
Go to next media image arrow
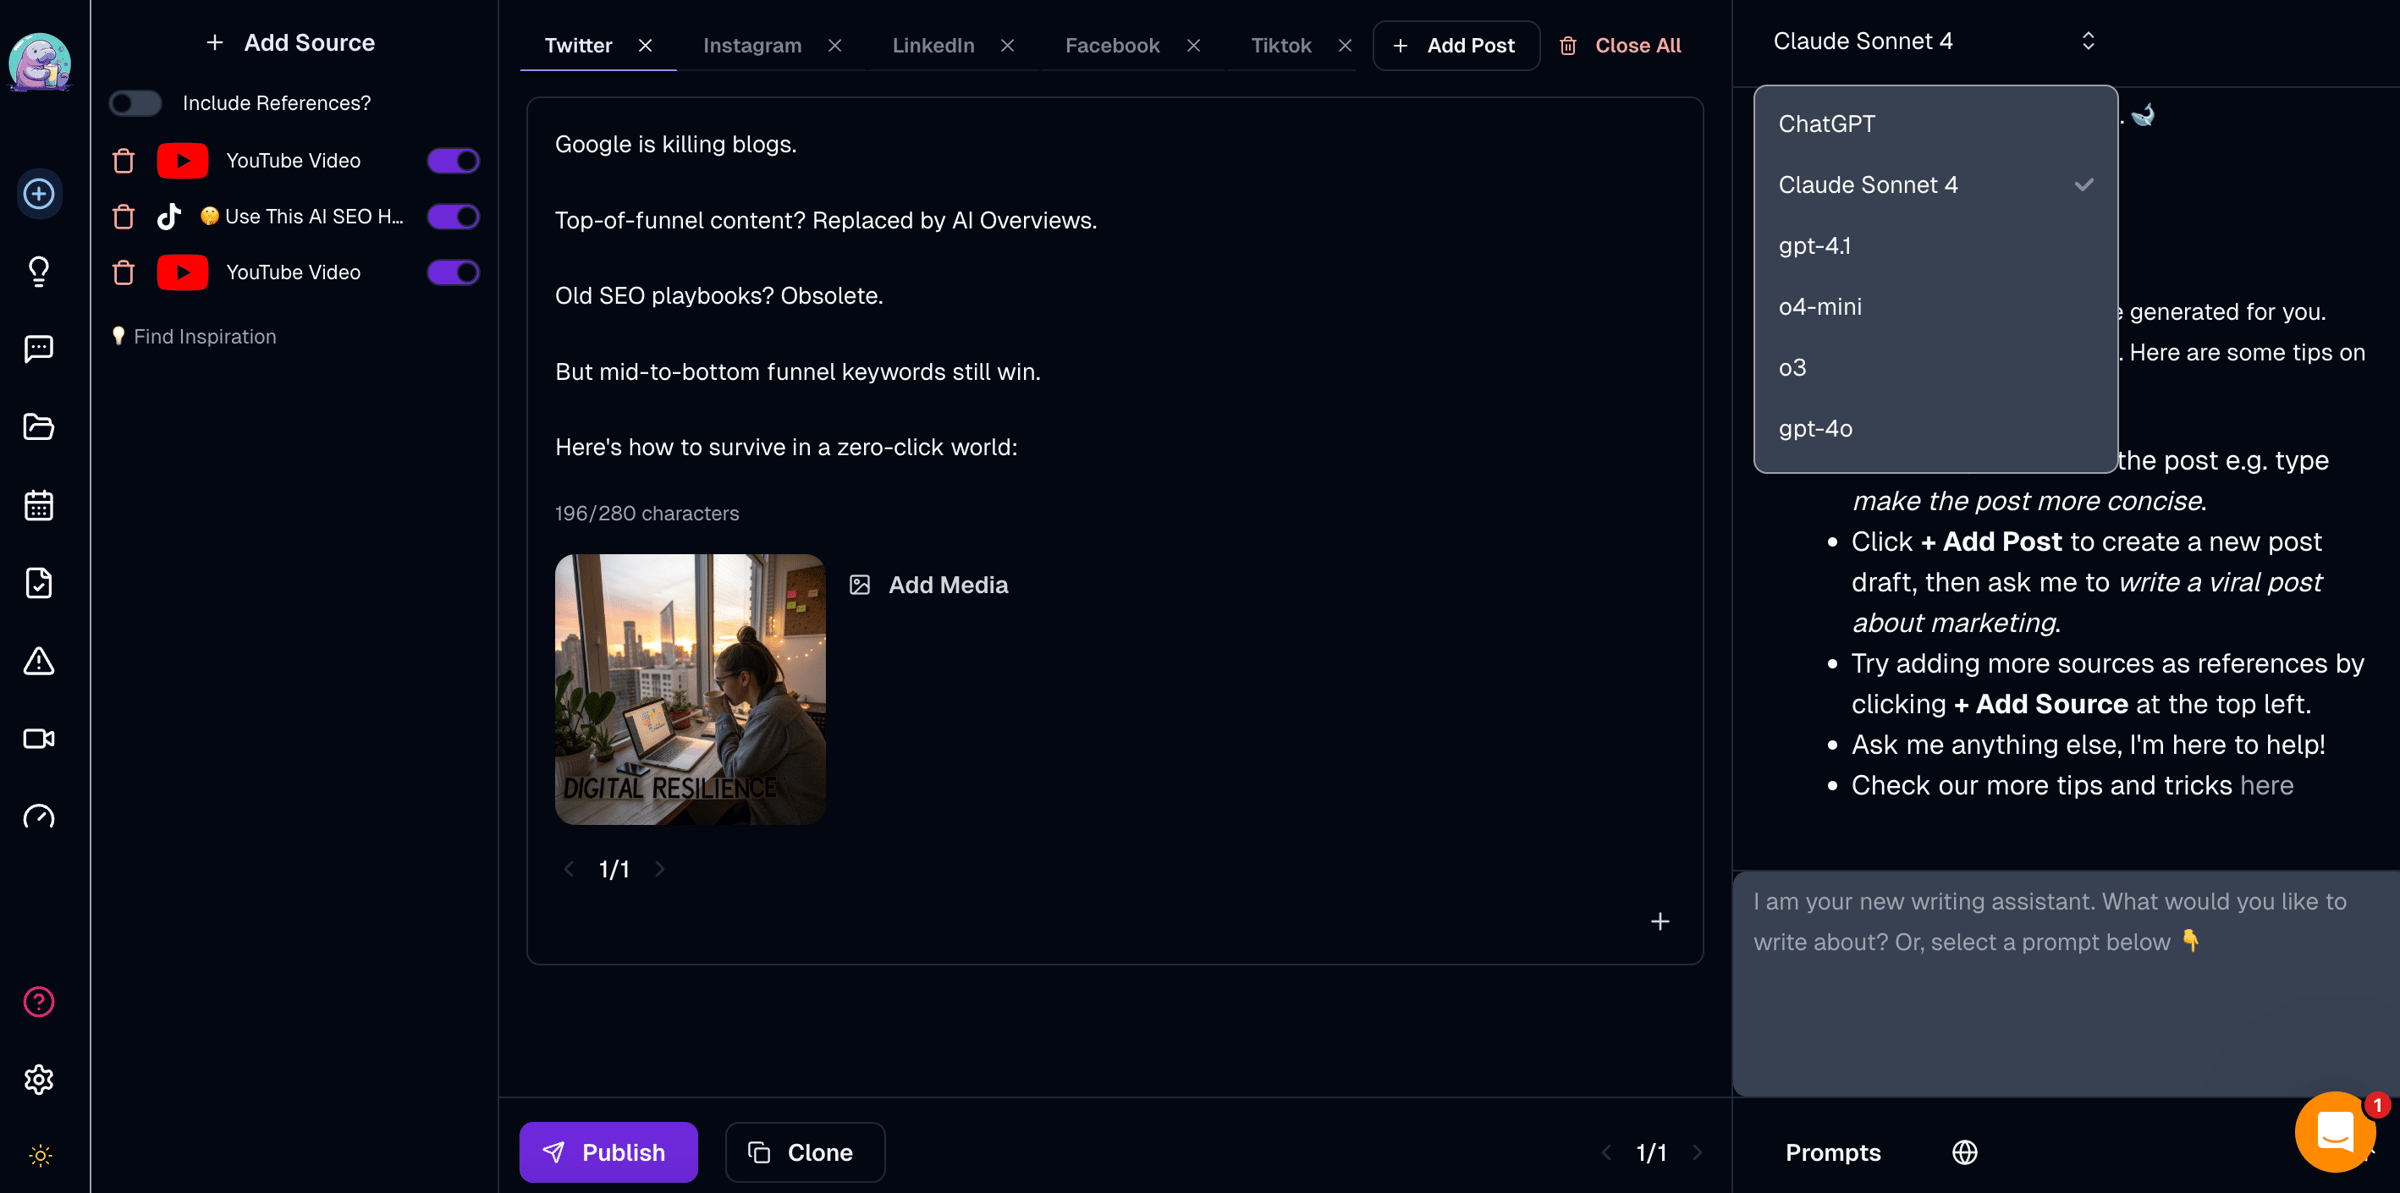coord(659,869)
